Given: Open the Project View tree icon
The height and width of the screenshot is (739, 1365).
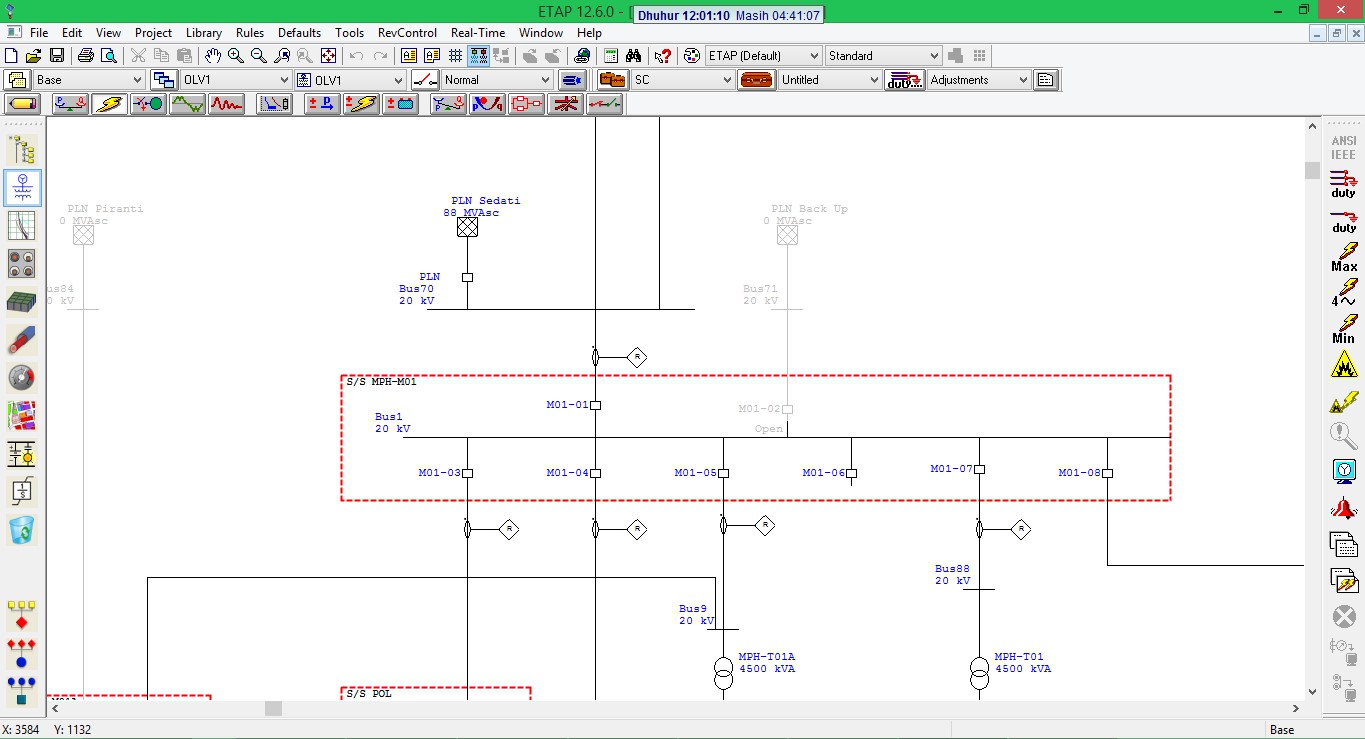Looking at the screenshot, I should coord(22,151).
